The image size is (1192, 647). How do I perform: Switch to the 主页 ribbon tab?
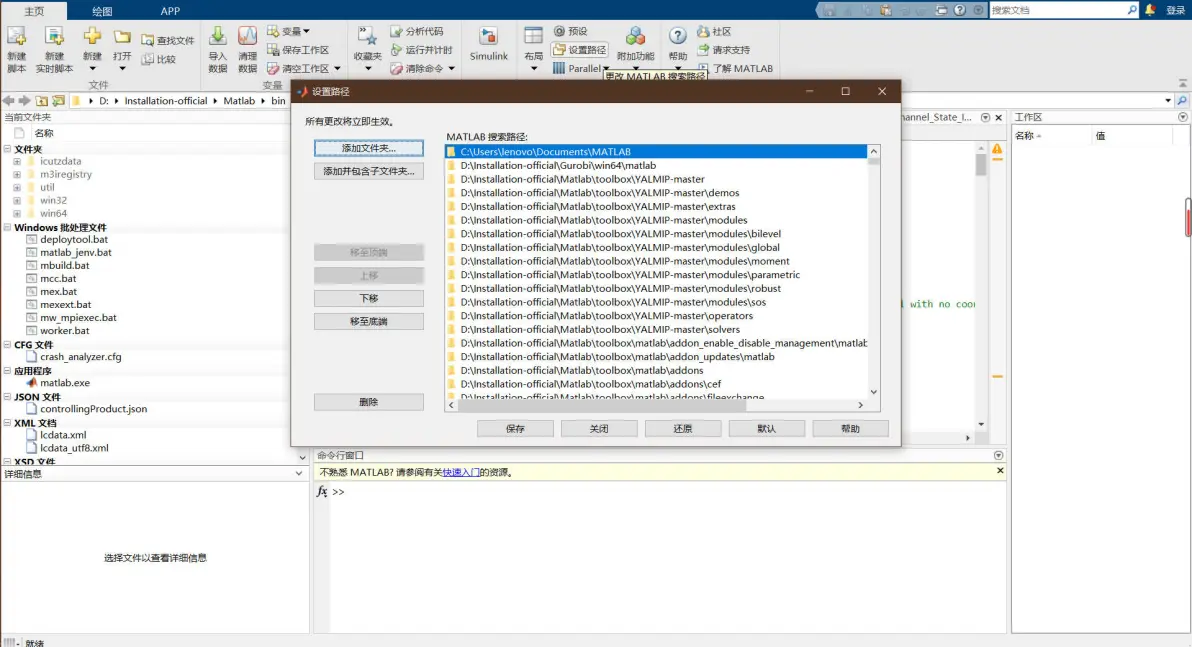tap(34, 11)
